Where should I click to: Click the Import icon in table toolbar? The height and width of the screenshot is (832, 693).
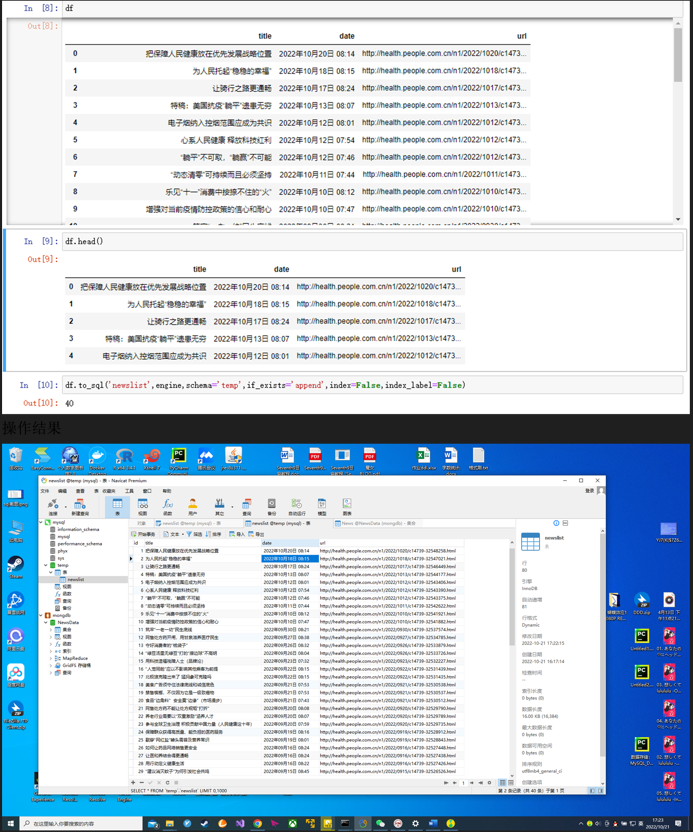point(236,534)
